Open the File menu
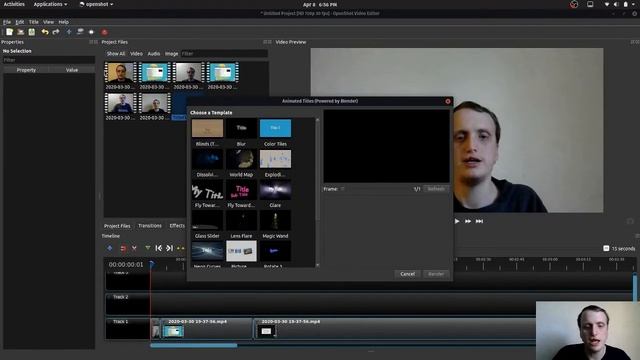 tap(7, 22)
